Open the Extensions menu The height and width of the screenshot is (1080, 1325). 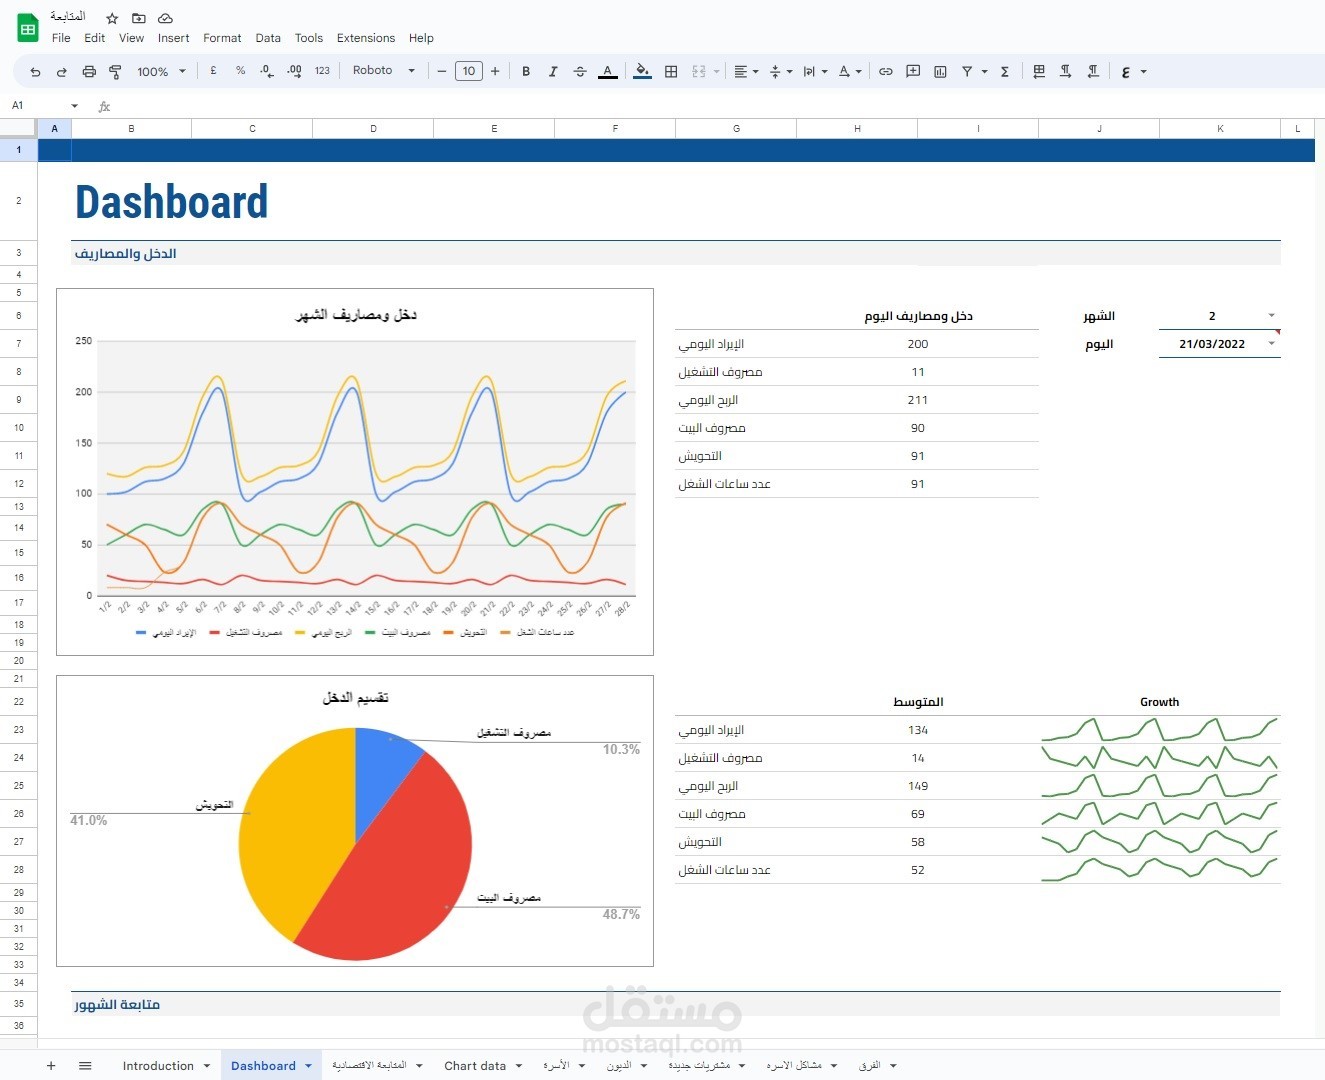[x=366, y=38]
